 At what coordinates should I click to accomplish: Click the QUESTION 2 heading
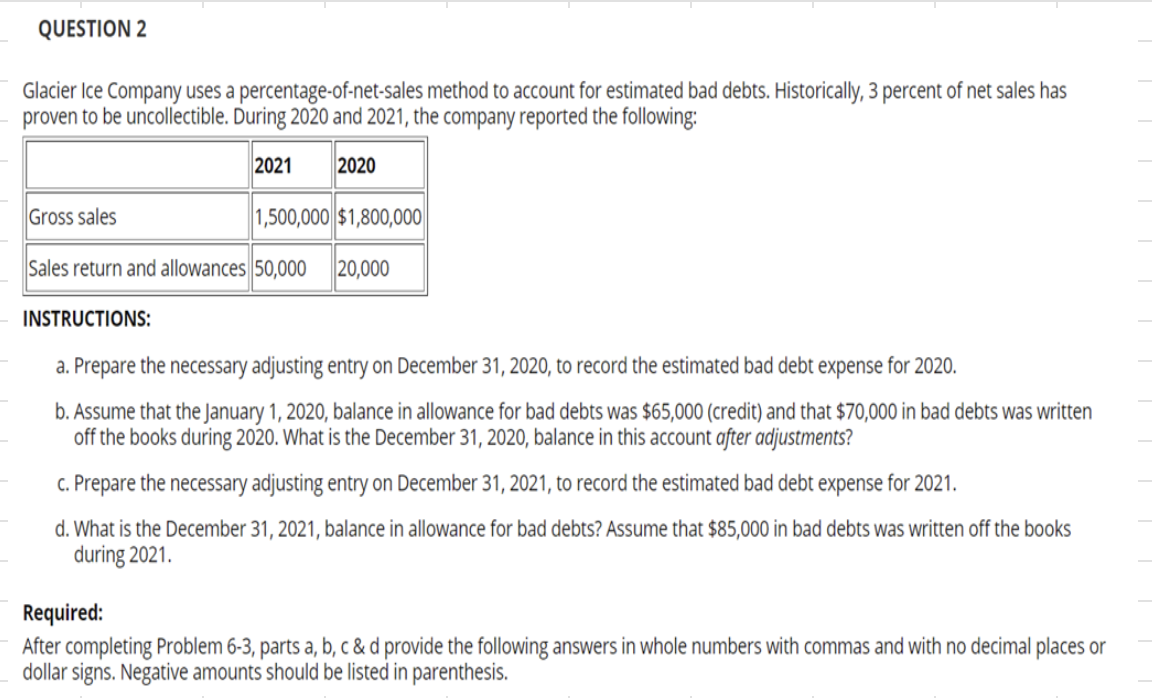point(92,29)
